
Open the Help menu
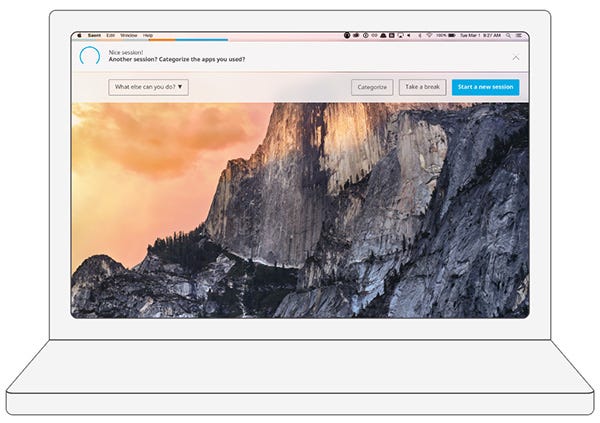click(148, 35)
